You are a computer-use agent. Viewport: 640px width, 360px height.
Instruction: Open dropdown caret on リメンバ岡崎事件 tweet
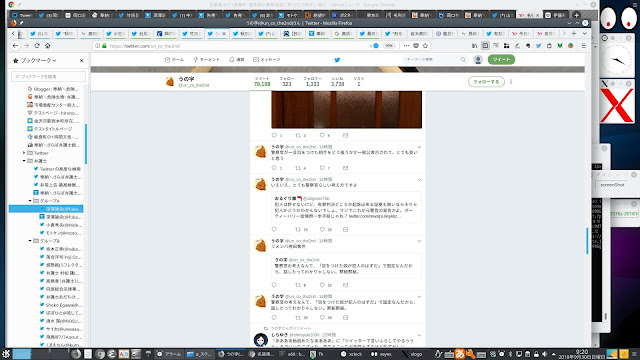pos(419,241)
